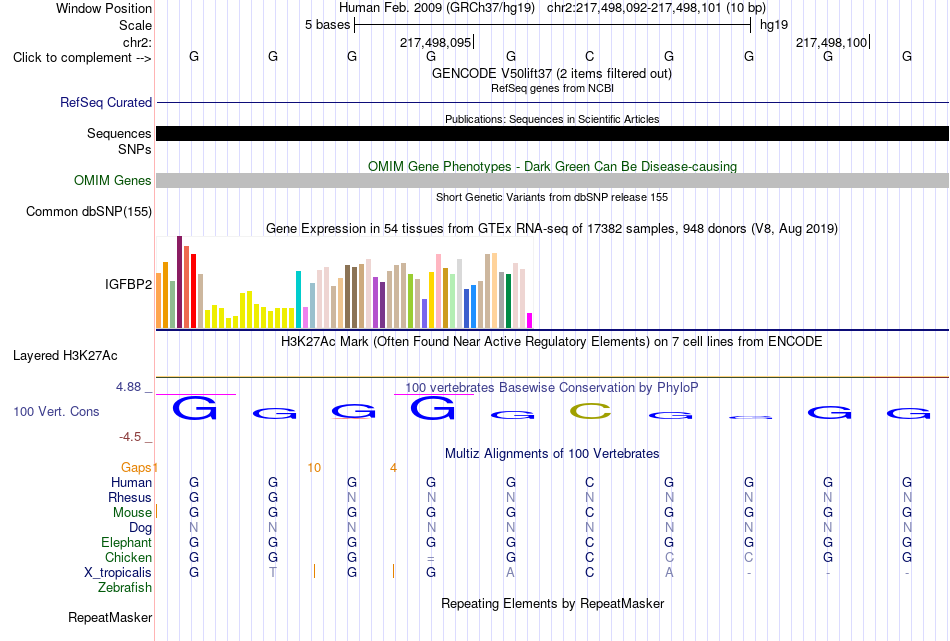Click the Elephant species label
Screen dimensions: 950x641
[x=126, y=543]
